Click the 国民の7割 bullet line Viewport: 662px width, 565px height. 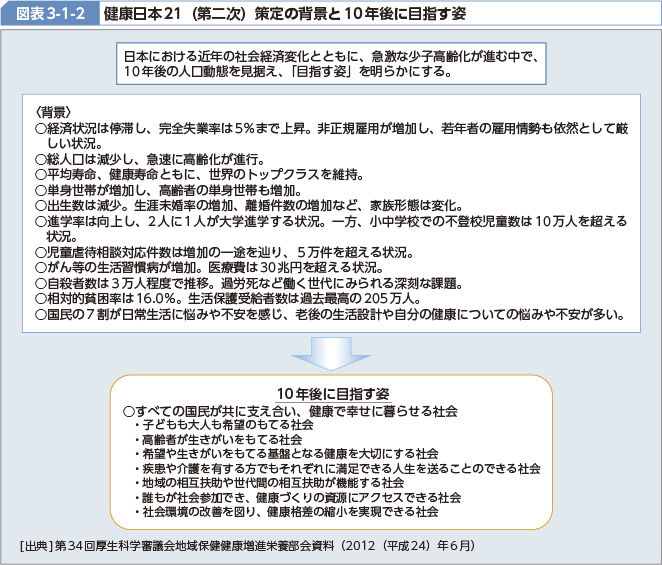330,314
